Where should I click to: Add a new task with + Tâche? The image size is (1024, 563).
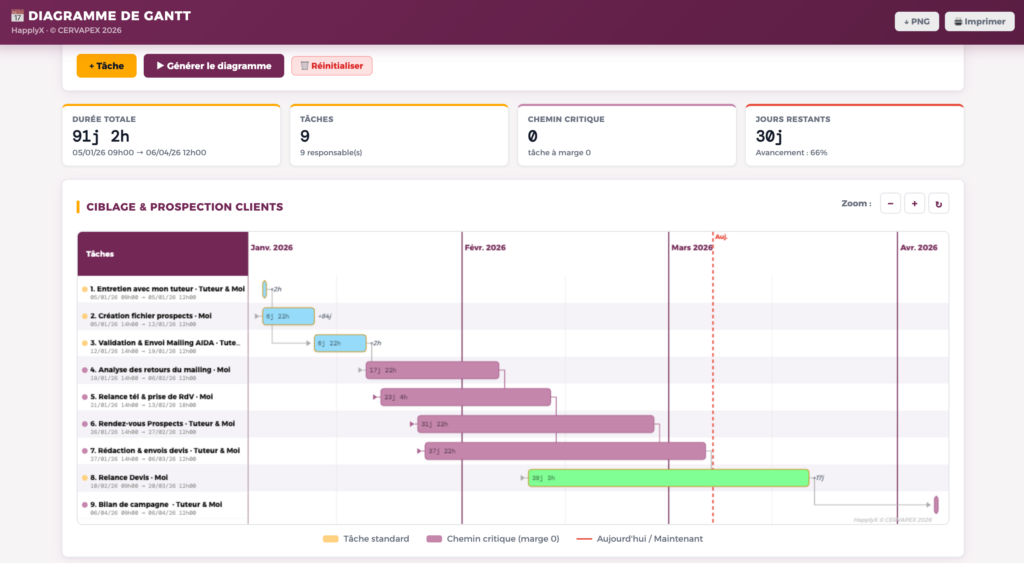pos(106,66)
